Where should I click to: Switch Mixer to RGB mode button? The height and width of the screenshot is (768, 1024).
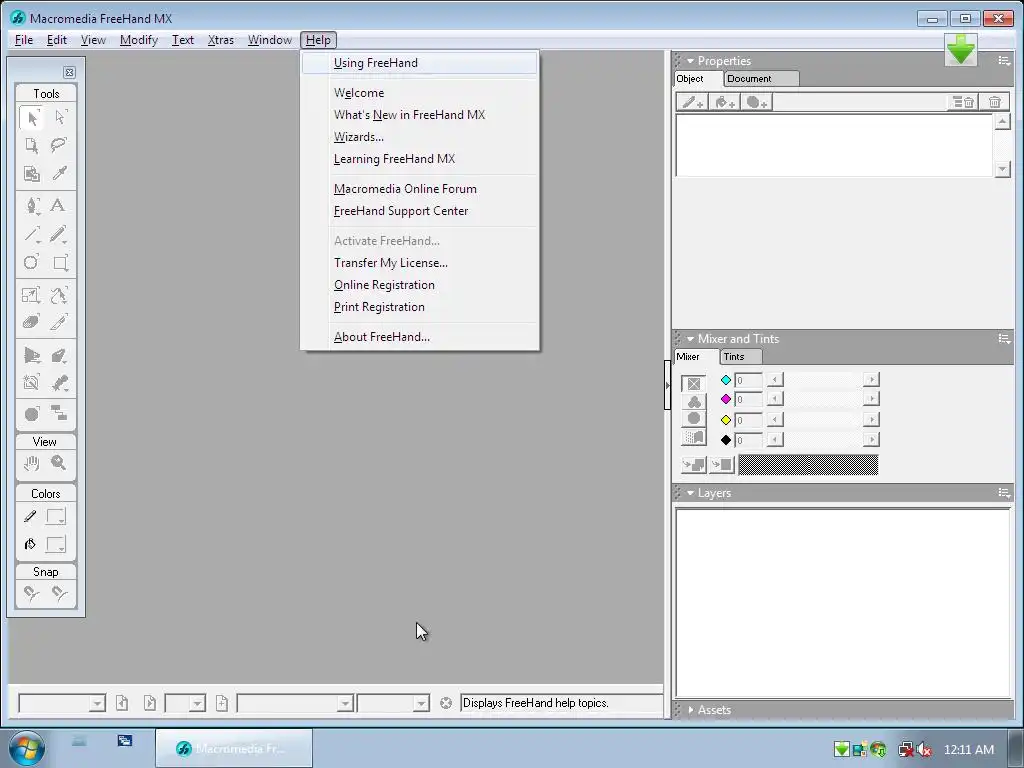pyautogui.click(x=694, y=402)
